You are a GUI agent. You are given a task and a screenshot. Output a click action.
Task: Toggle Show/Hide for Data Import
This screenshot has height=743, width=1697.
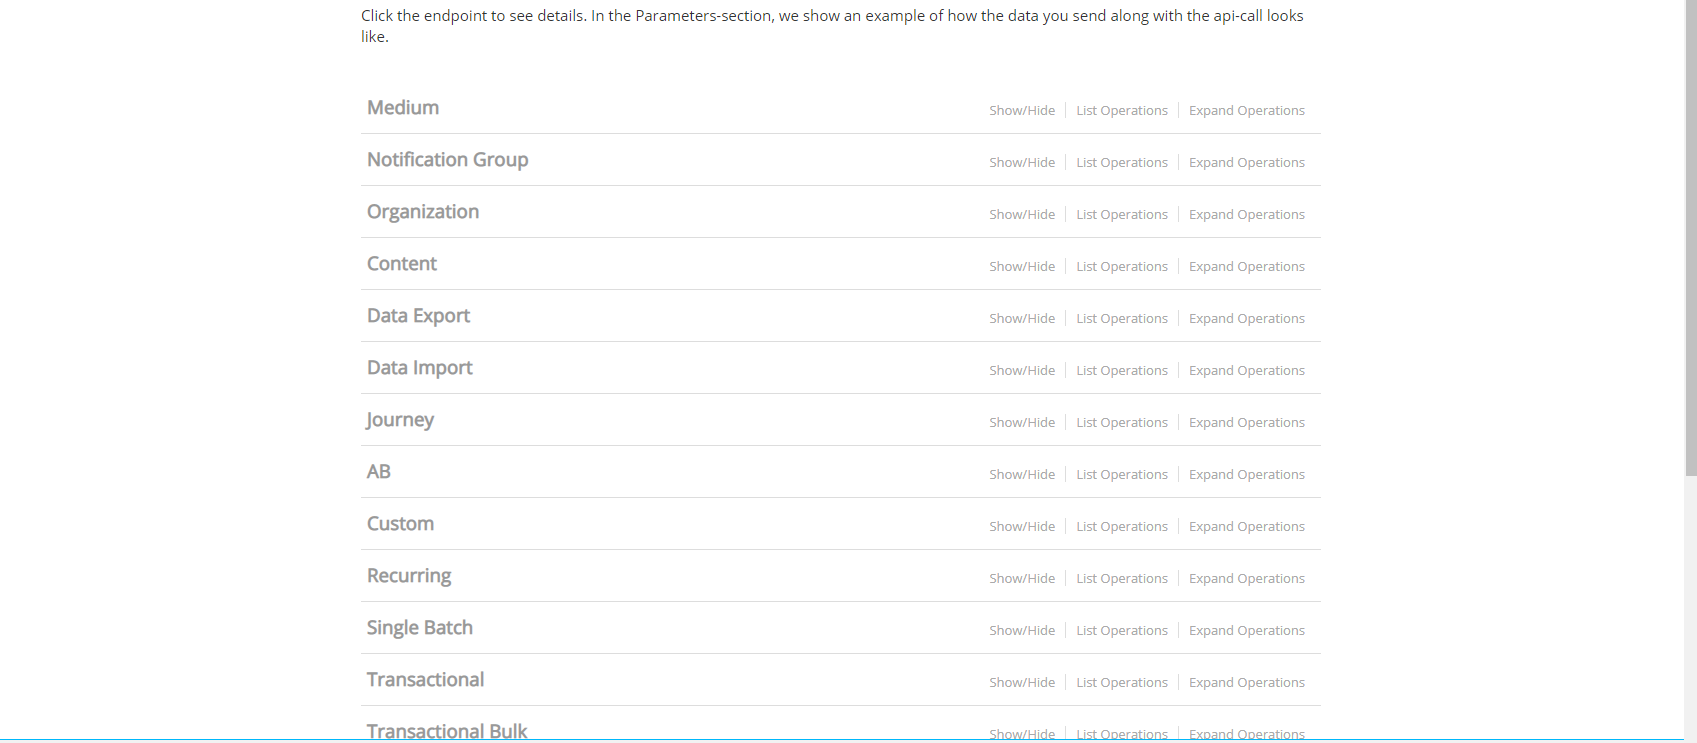click(x=1021, y=370)
